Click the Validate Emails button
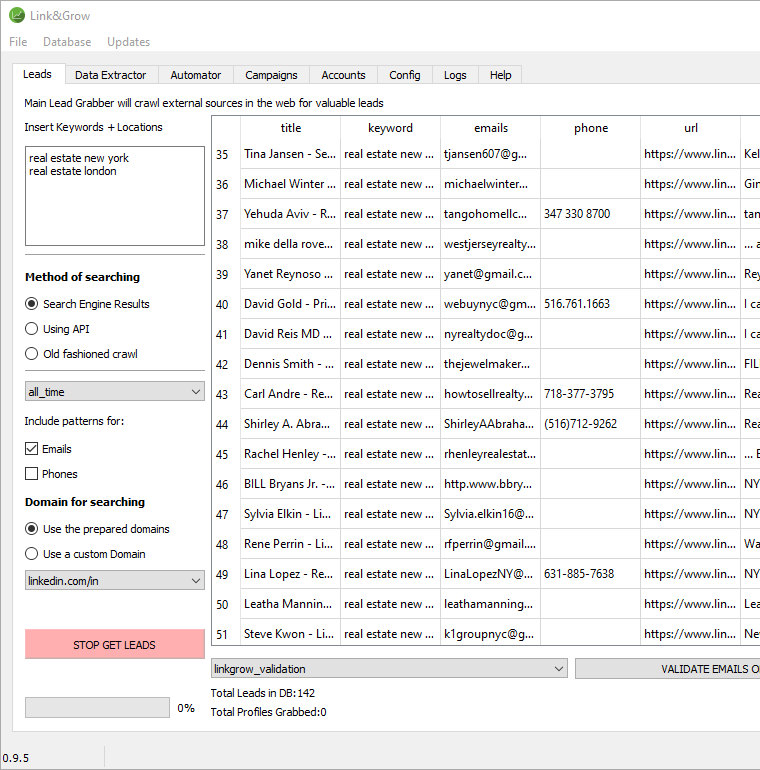760x770 pixels. pos(667,669)
